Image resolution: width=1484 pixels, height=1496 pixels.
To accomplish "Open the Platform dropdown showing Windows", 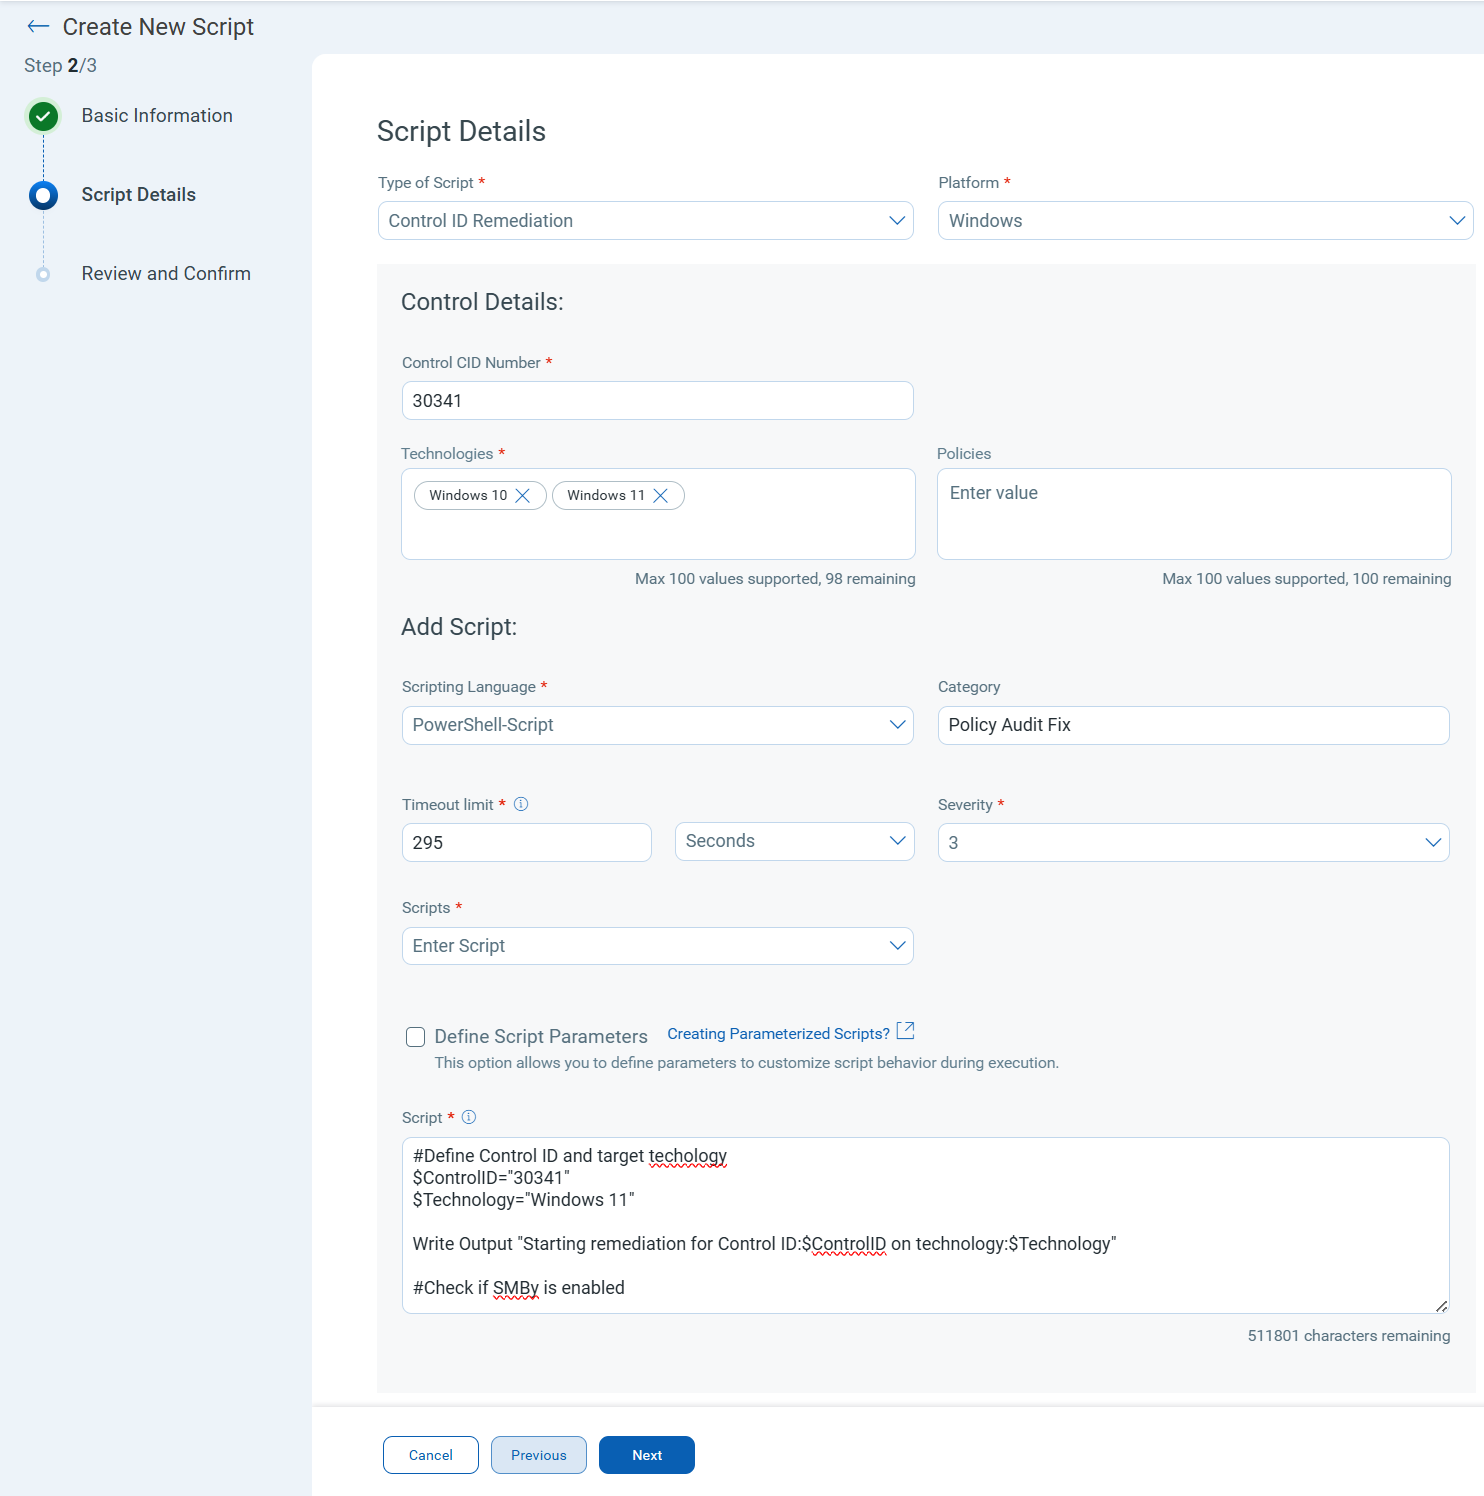I will 1204,221.
